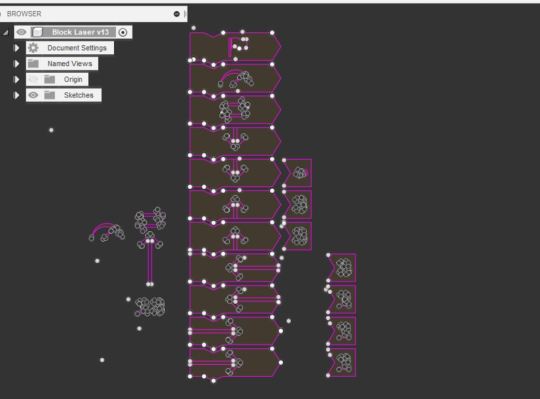The image size is (540, 399).
Task: Click the Document Settings gear icon
Action: click(x=33, y=48)
